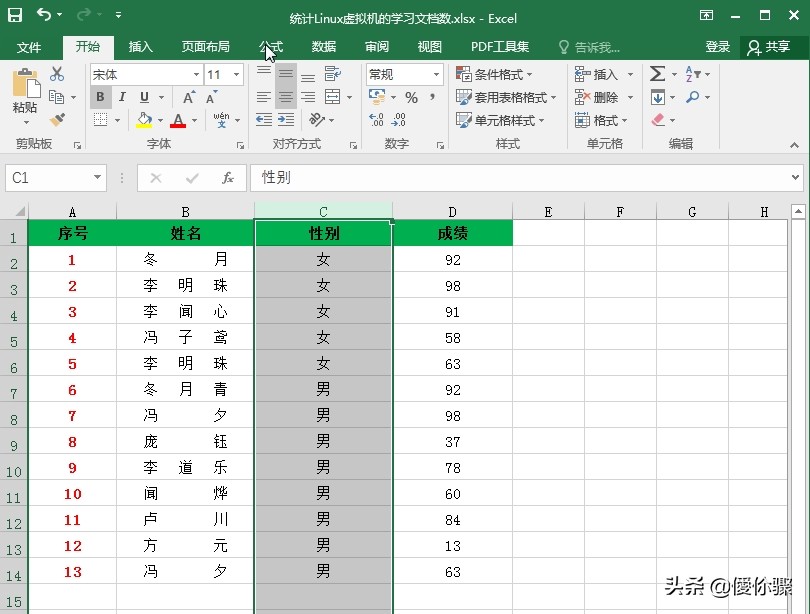810x614 pixels.
Task: Switch to the PDF工具集 tab
Action: (500, 47)
